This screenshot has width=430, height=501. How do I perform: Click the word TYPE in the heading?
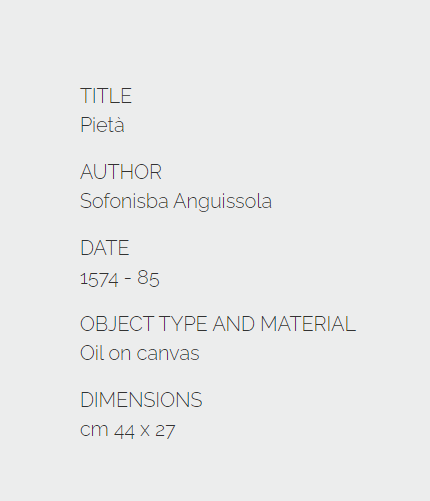[x=183, y=324]
